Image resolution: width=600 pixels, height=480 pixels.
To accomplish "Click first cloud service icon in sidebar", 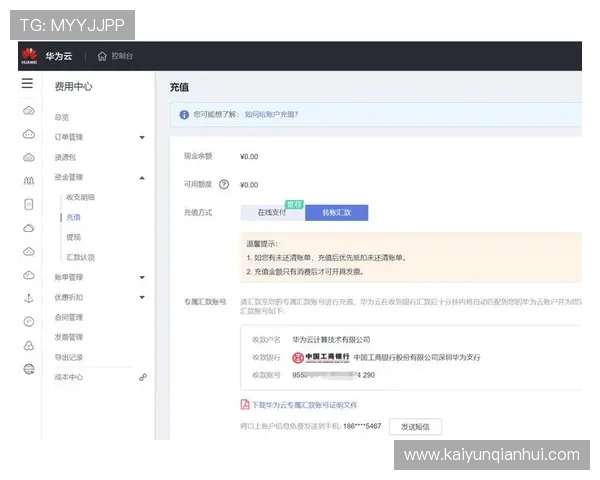I will click(29, 111).
